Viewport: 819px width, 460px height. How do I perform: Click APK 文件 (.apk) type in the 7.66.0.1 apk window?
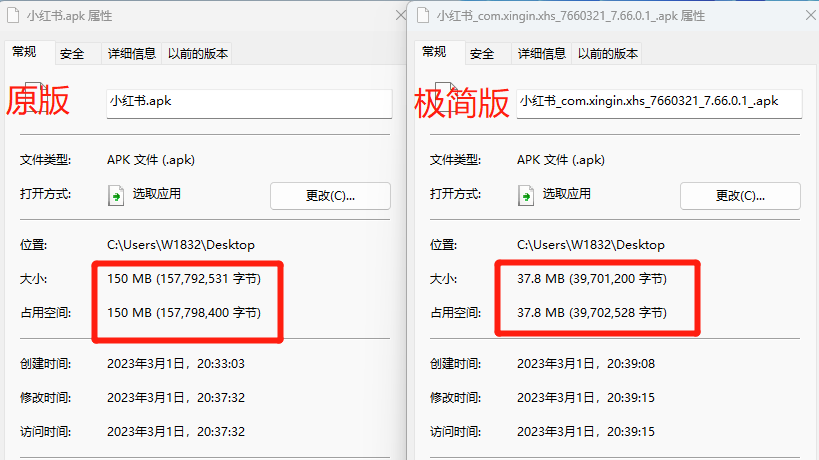click(561, 160)
